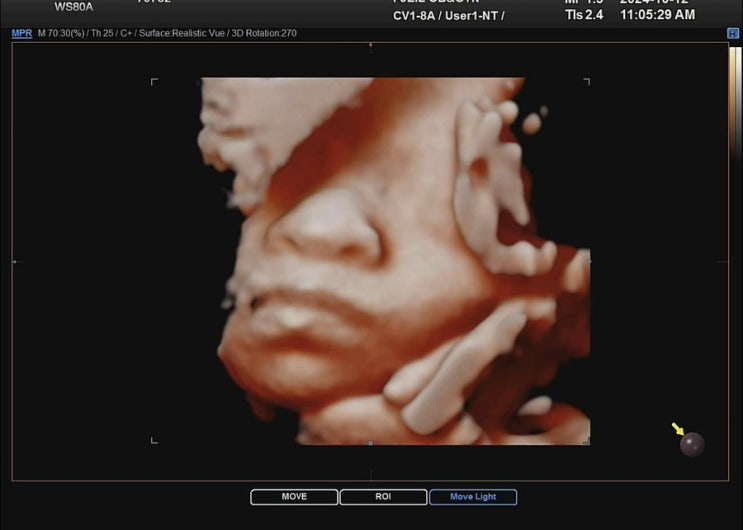Screen dimensions: 743x530
Task: Click the '11:05:29 AM' time text
Action: pyautogui.click(x=658, y=15)
